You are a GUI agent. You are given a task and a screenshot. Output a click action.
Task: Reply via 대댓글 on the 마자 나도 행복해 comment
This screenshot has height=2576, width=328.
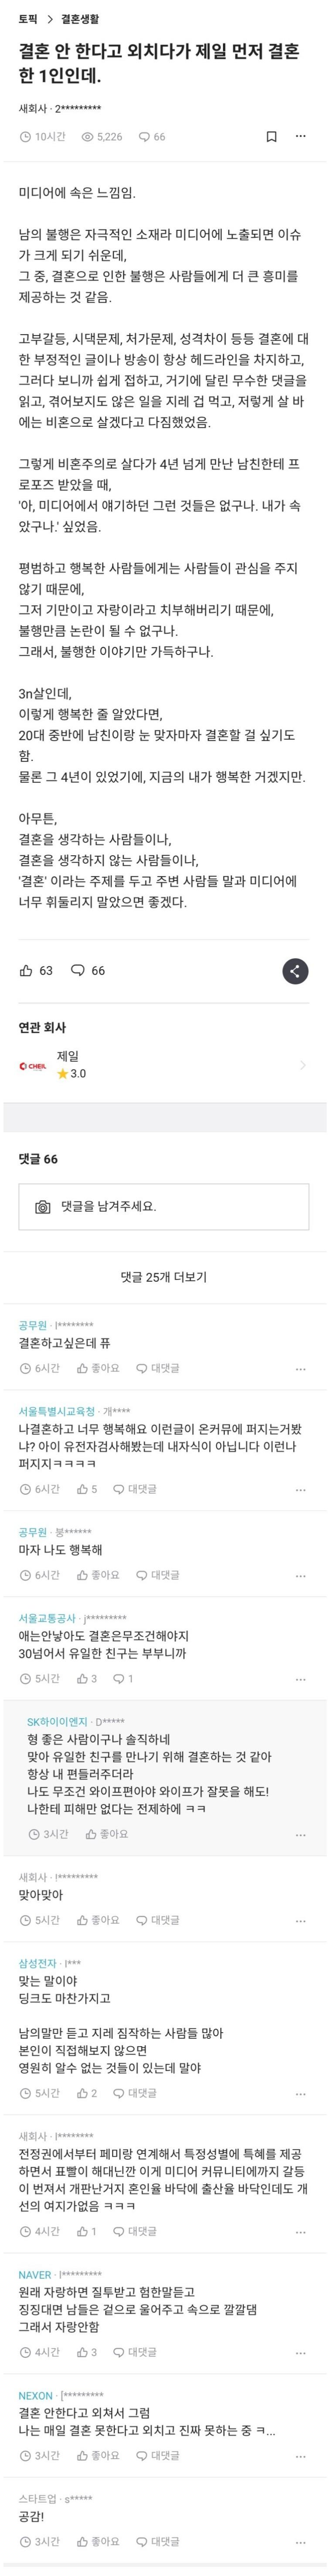(x=158, y=1575)
